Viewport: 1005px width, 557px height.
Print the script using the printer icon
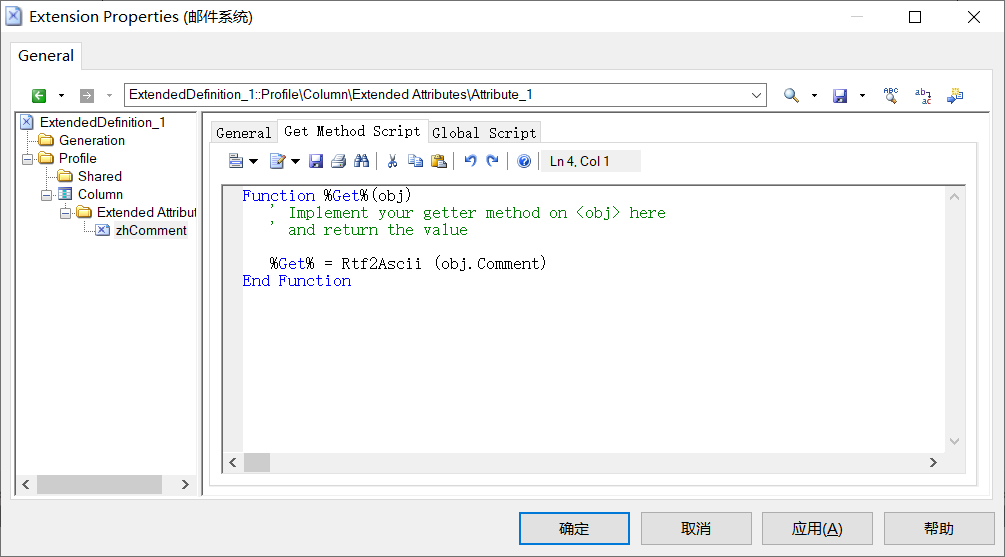click(x=338, y=162)
